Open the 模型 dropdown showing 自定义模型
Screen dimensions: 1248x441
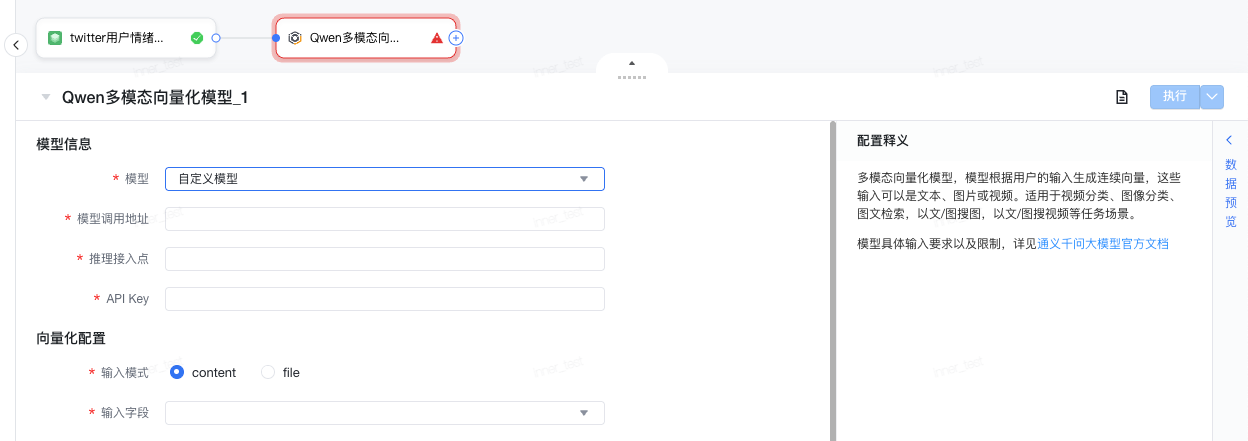[384, 179]
